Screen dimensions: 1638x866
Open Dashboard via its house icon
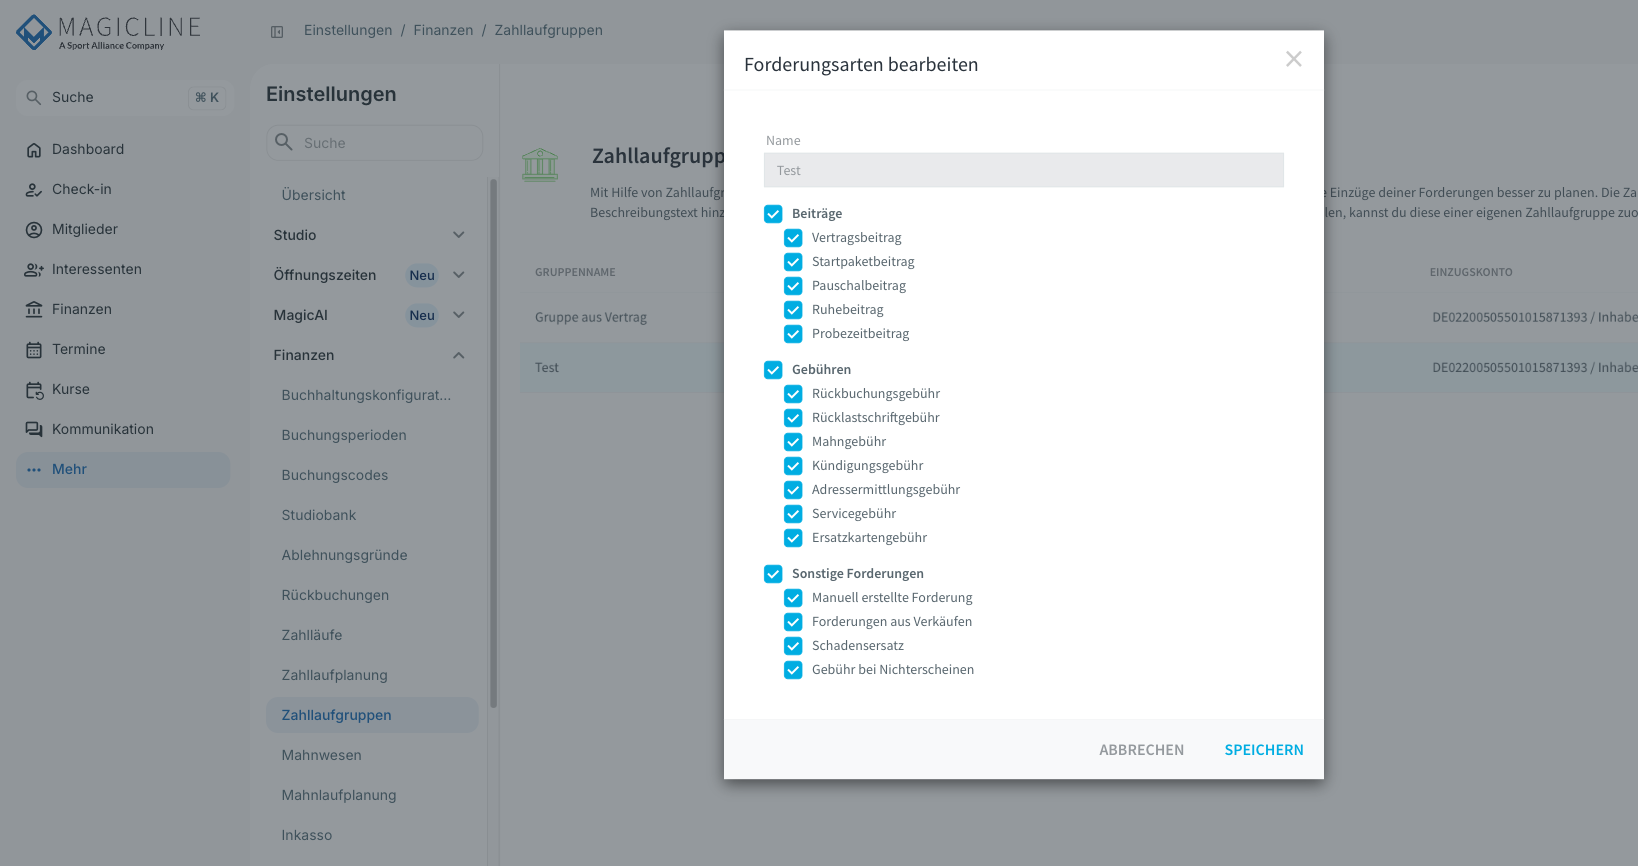[x=34, y=150]
